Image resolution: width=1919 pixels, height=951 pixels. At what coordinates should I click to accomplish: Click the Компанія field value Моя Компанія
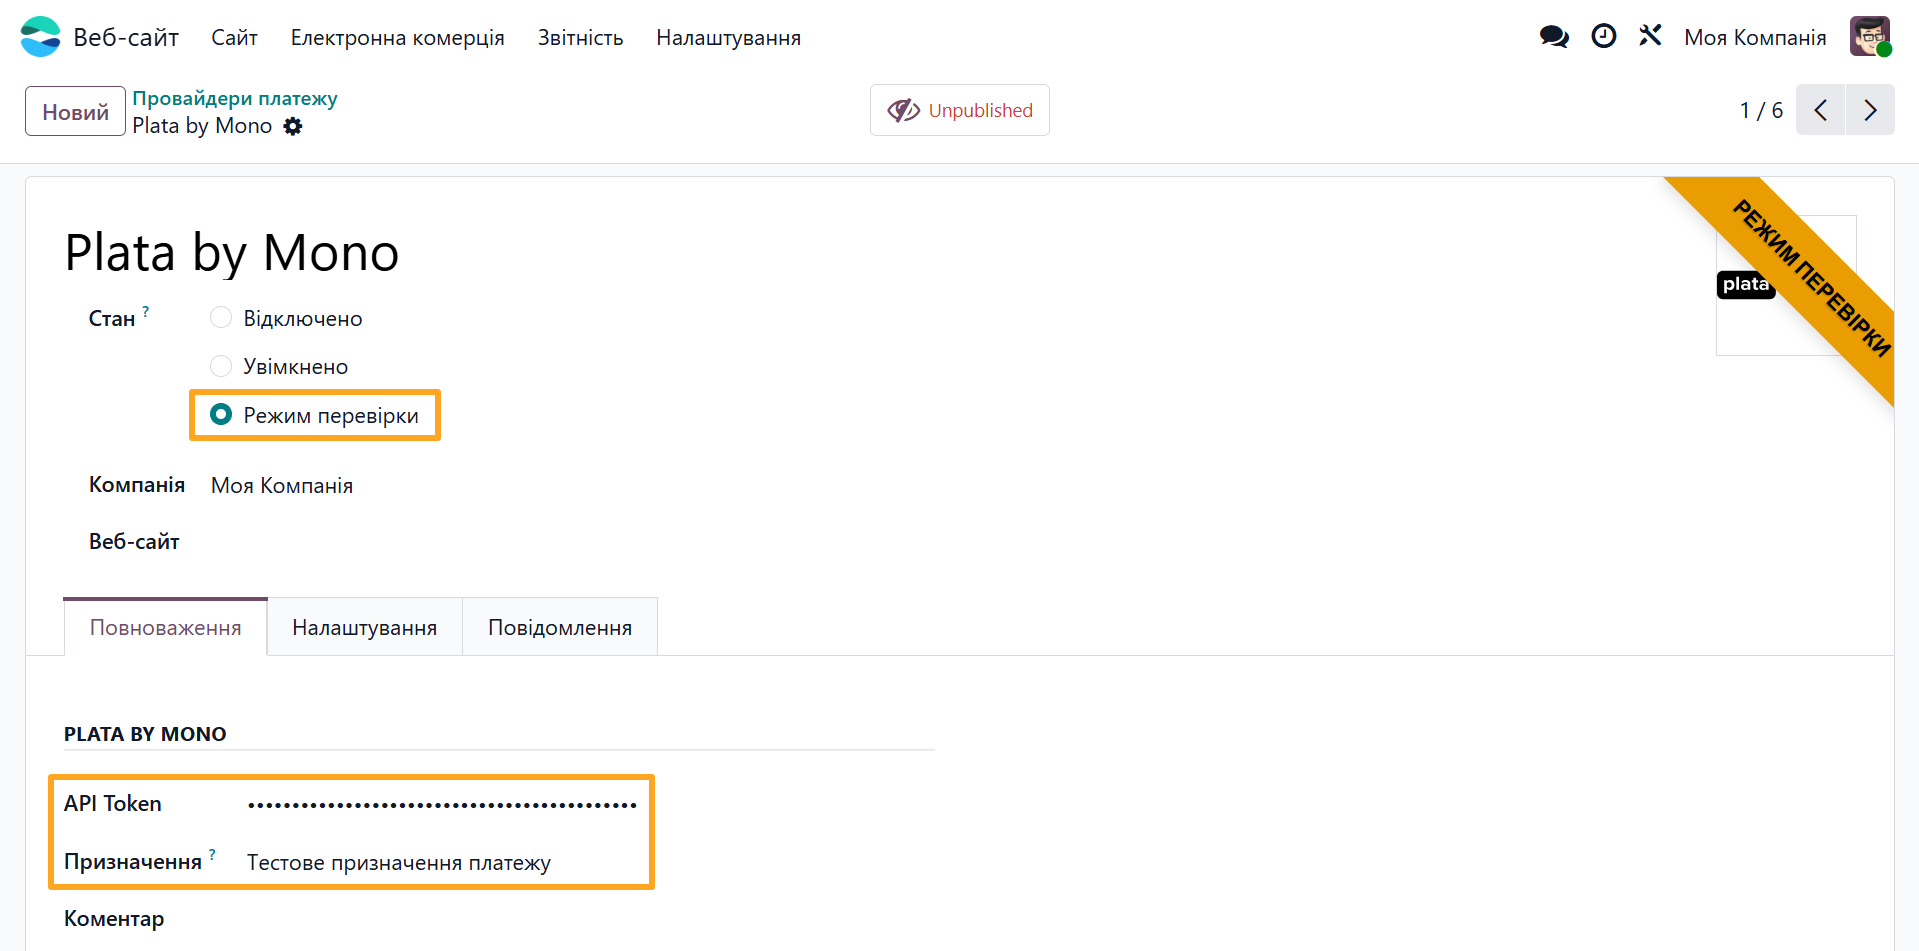tap(282, 485)
